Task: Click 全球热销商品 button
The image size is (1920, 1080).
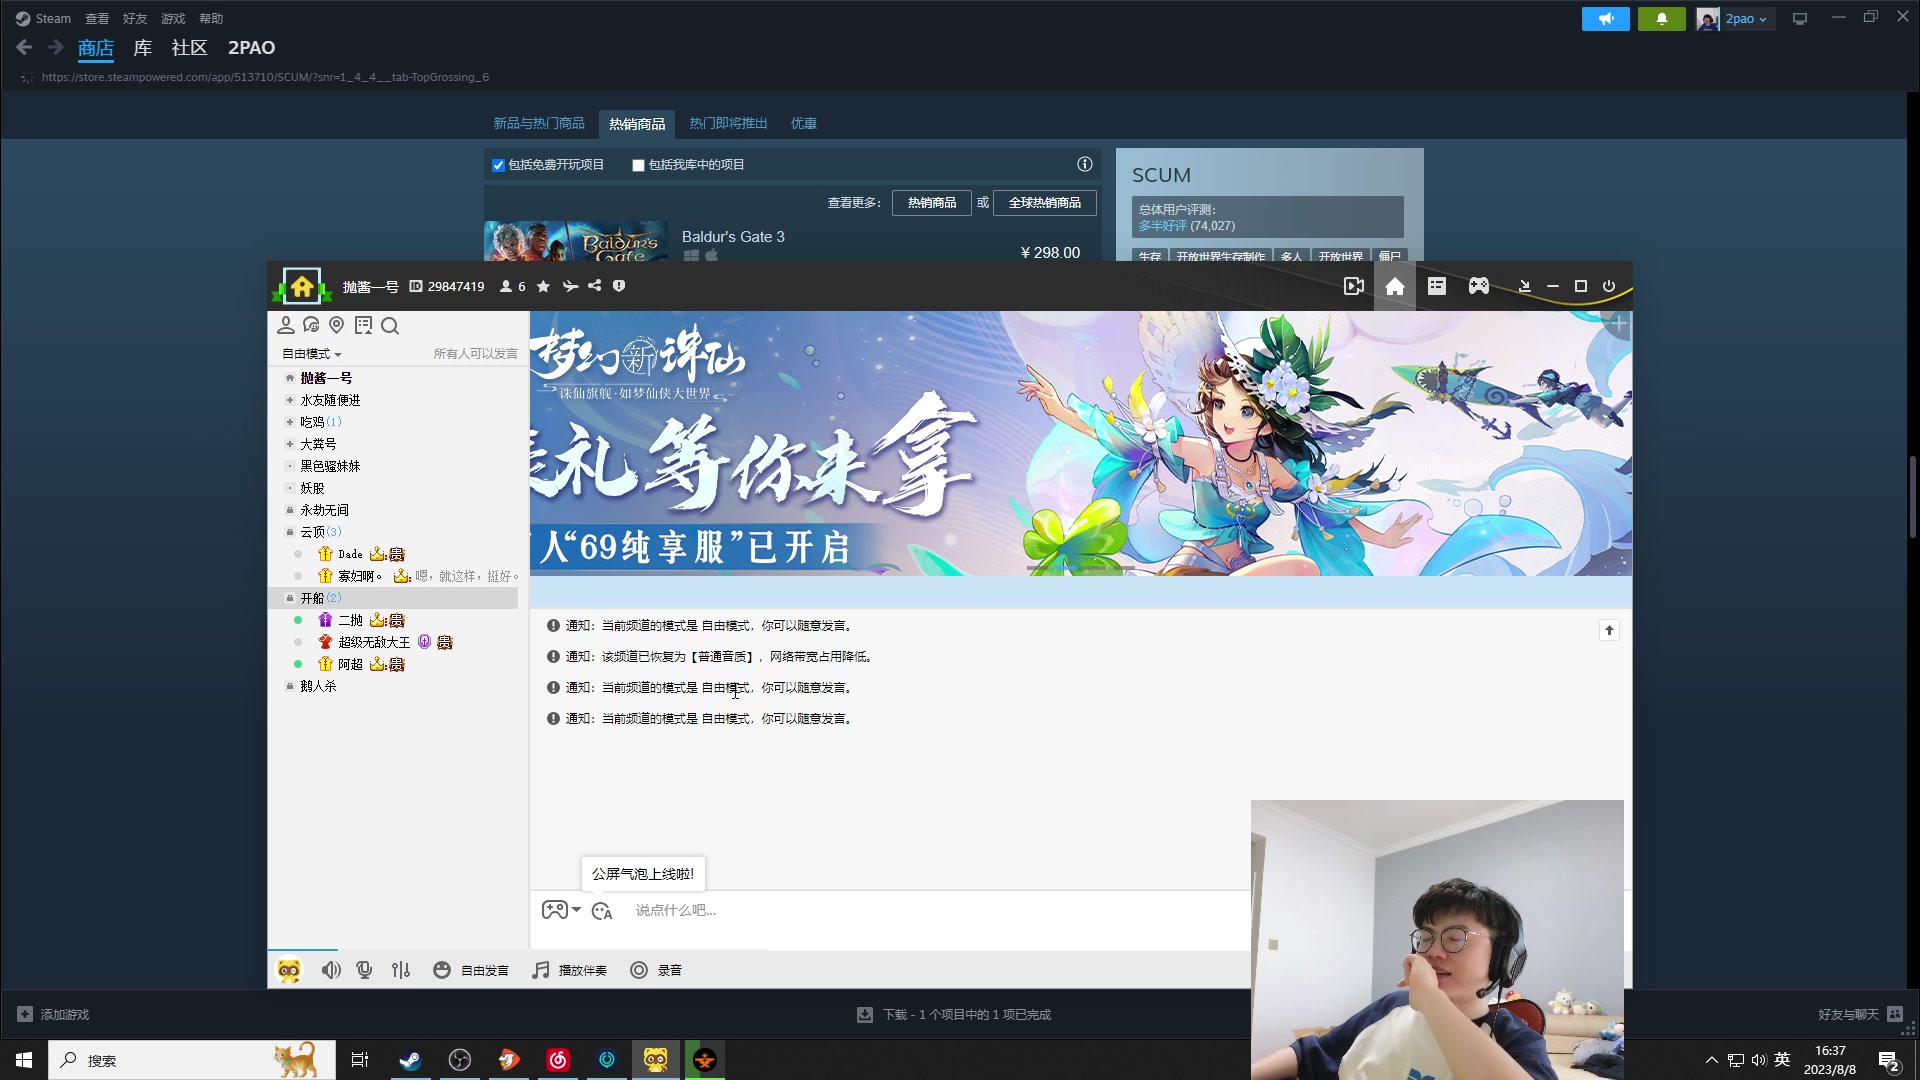Action: point(1045,203)
